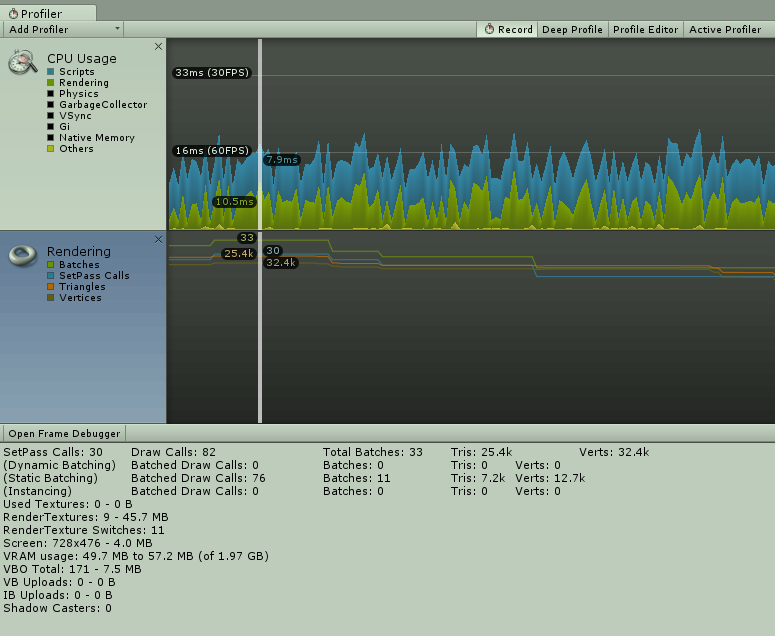The width and height of the screenshot is (775, 636).
Task: Click the Rendering torus icon
Action: click(23, 255)
